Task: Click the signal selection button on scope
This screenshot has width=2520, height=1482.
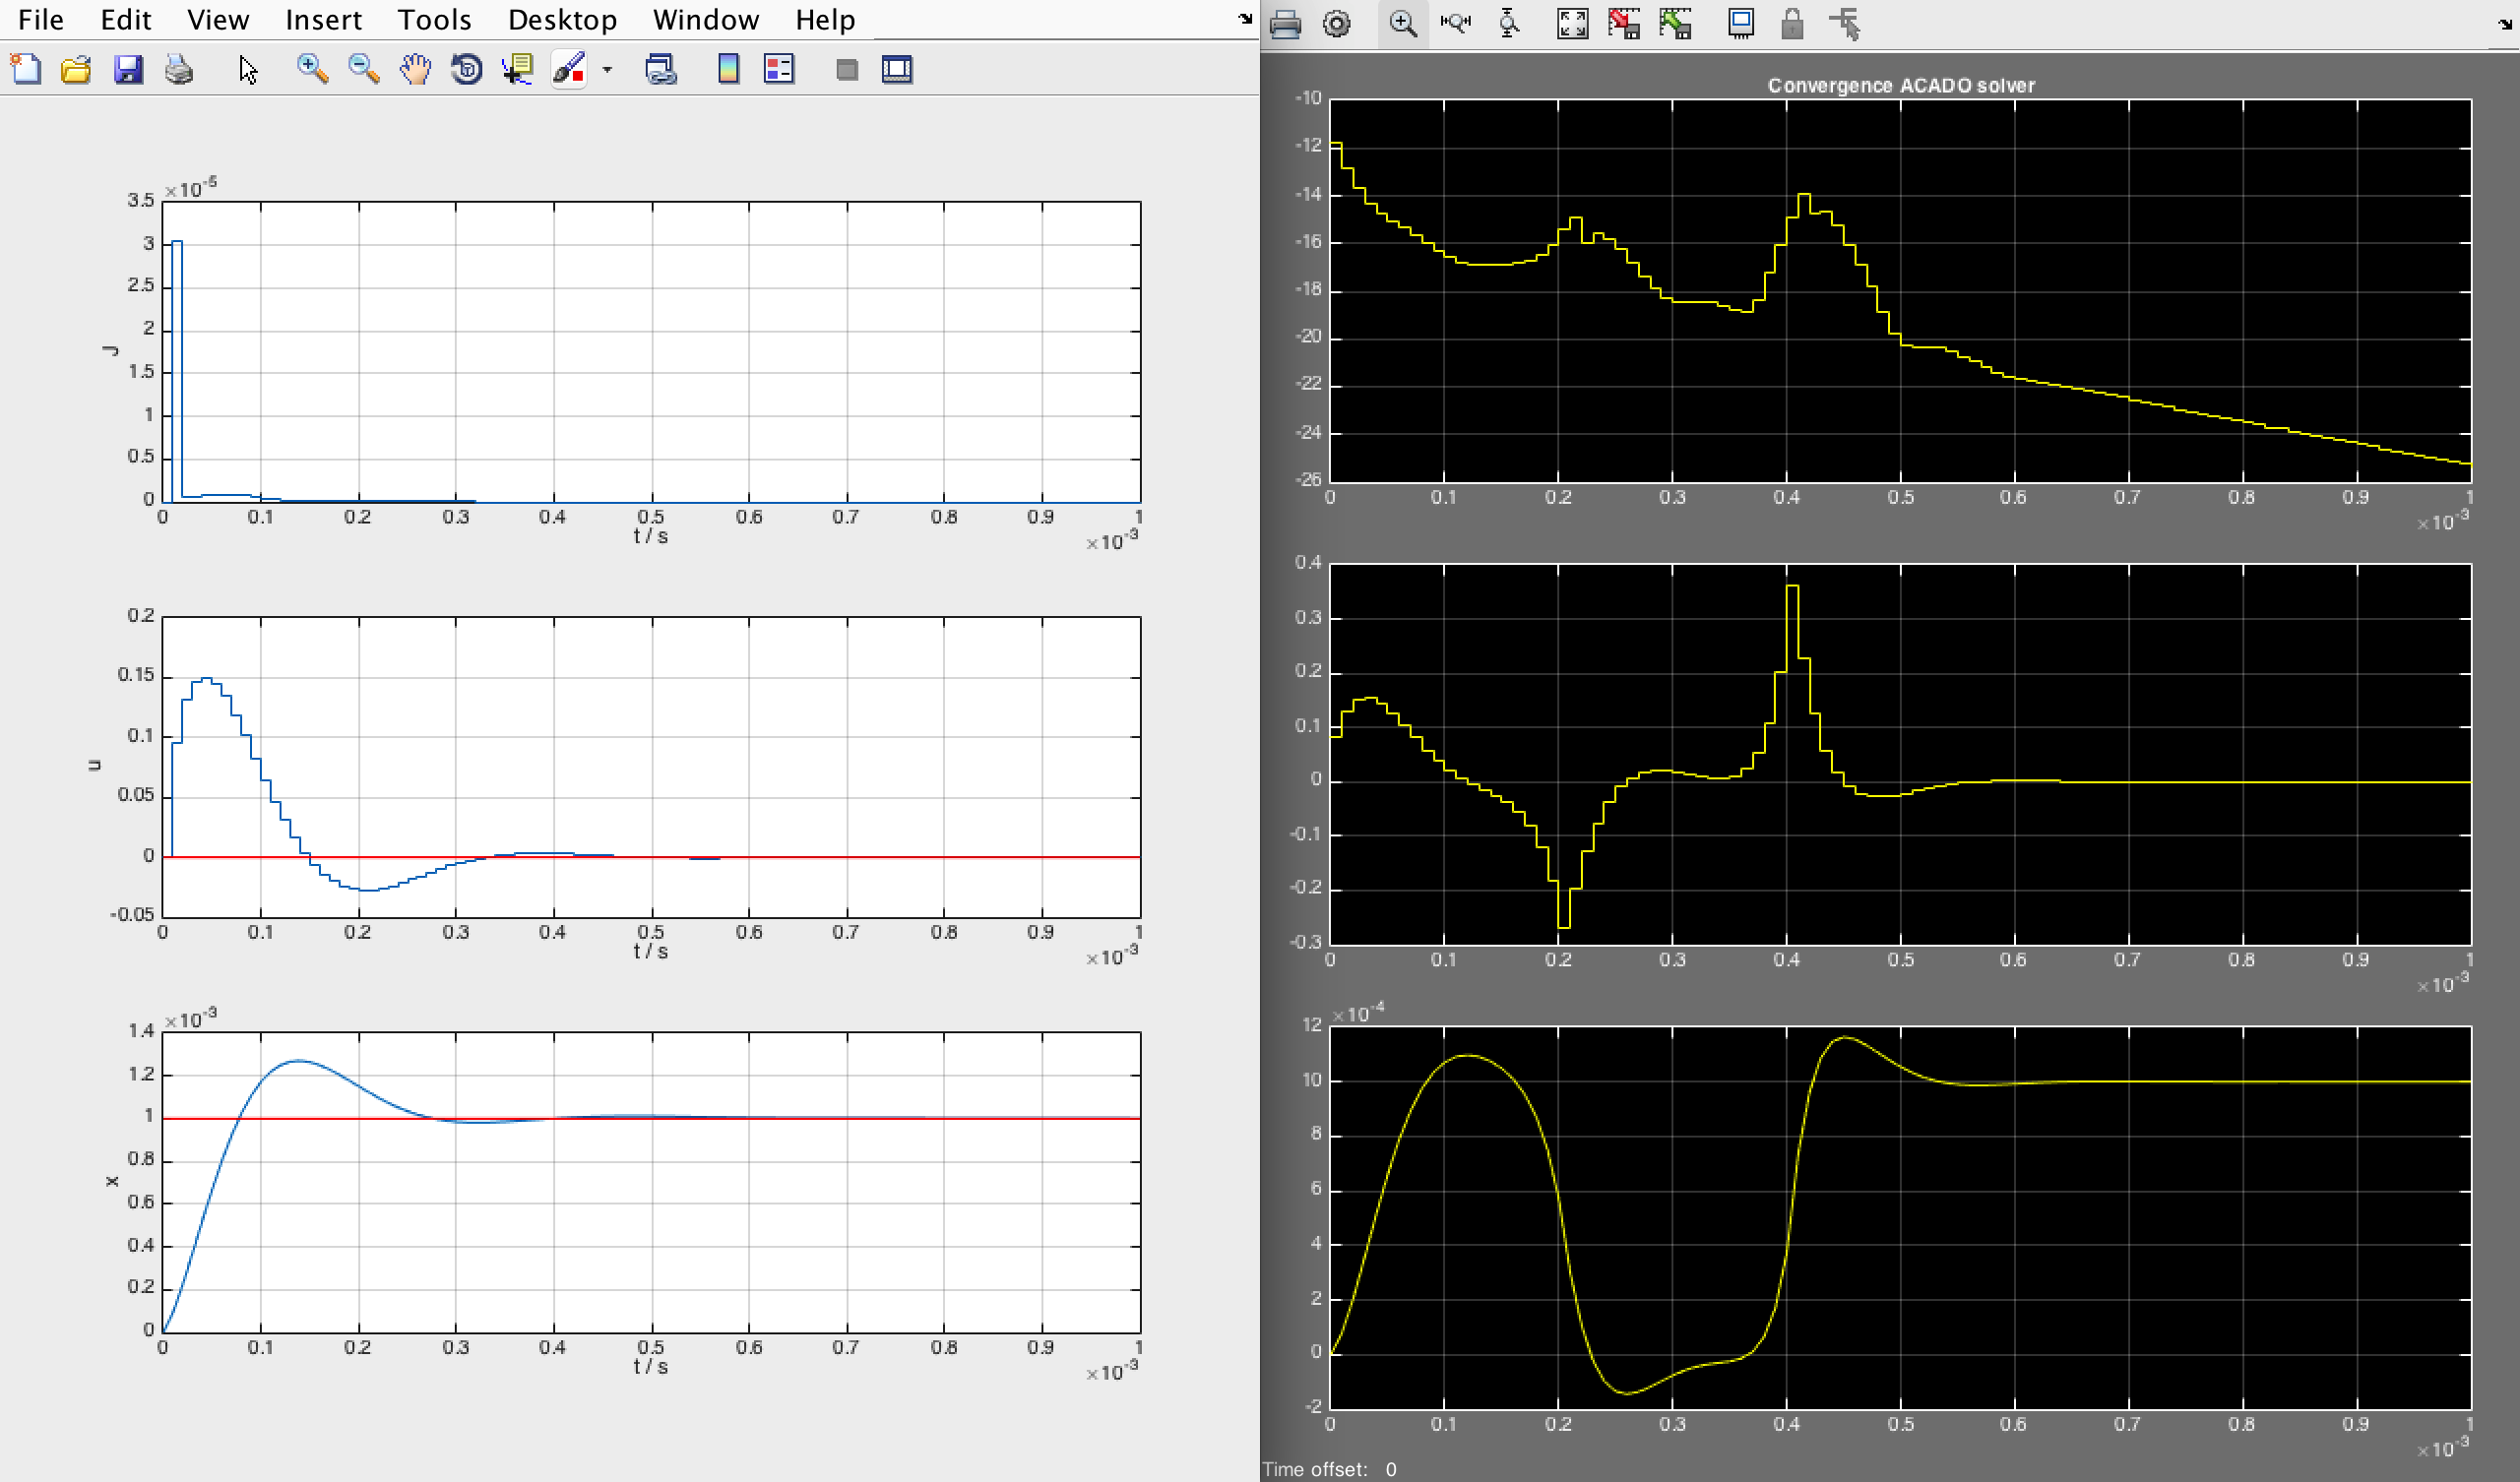Action: [1845, 23]
